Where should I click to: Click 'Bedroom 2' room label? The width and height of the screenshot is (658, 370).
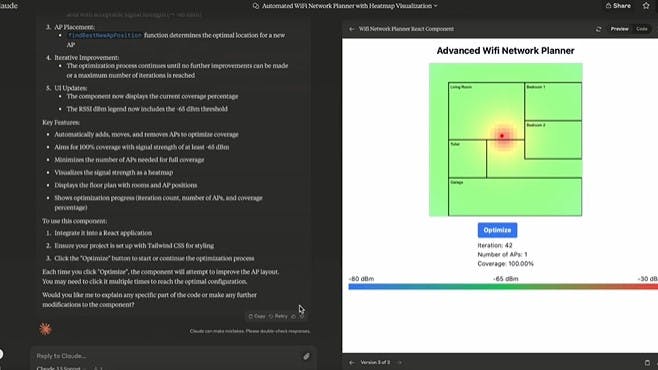[x=535, y=125]
